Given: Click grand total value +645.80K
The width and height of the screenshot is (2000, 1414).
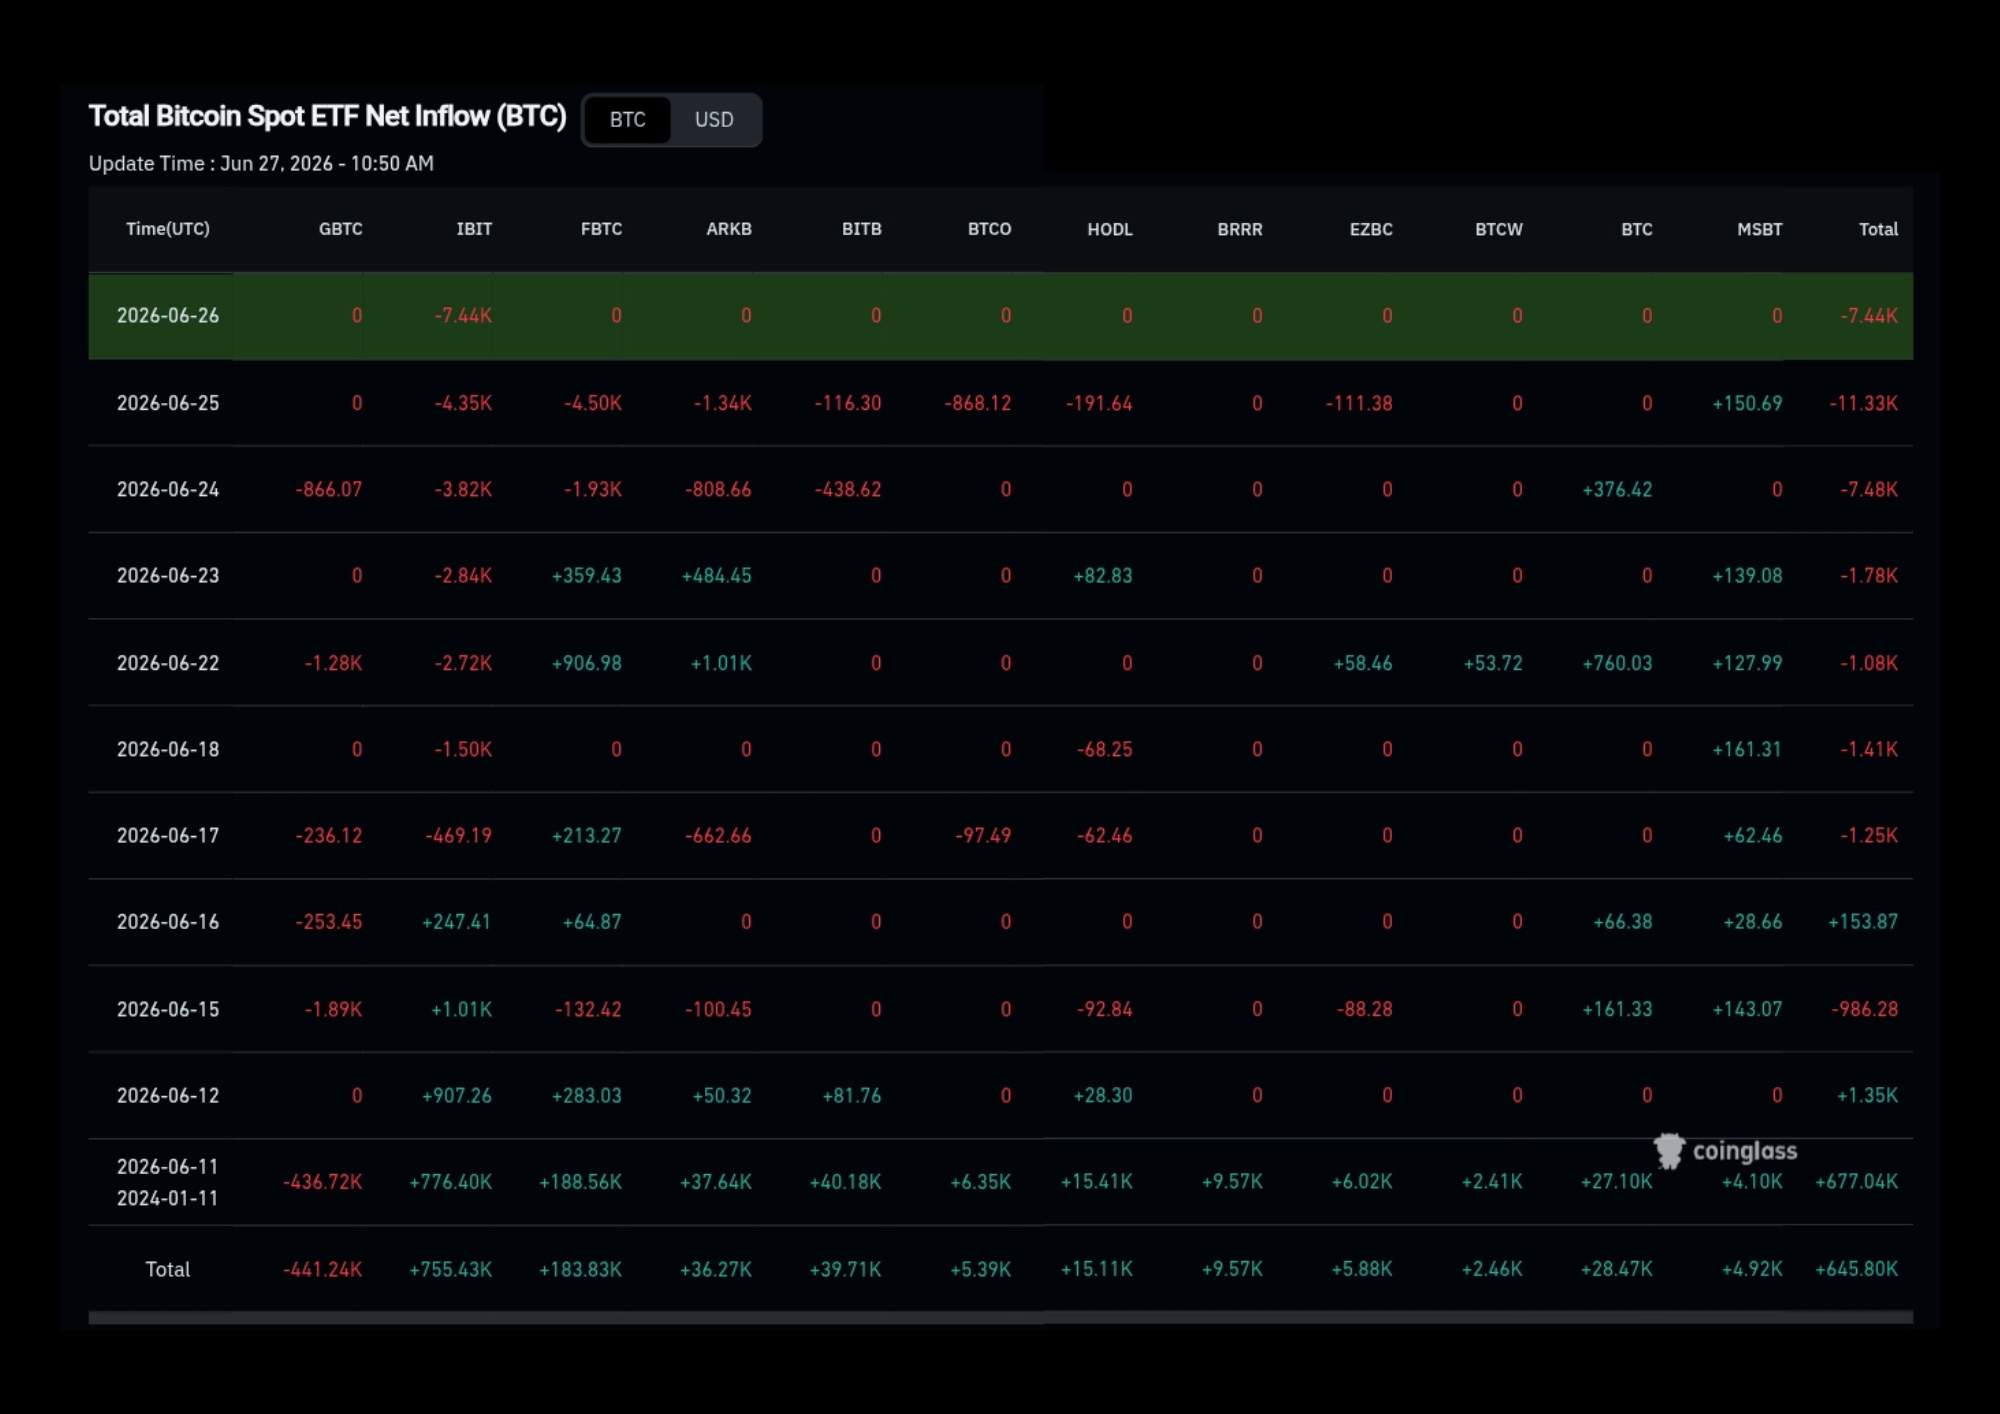Looking at the screenshot, I should point(1857,1269).
